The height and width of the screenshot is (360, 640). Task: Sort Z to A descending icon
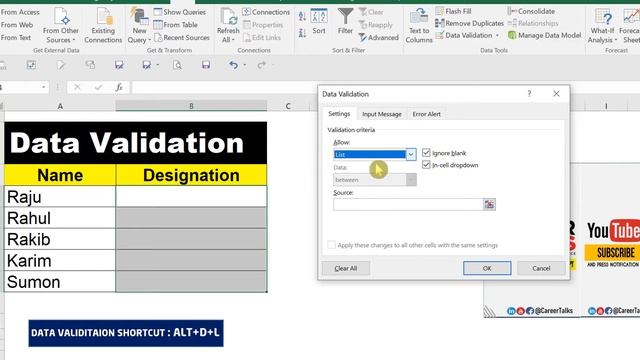tap(302, 33)
